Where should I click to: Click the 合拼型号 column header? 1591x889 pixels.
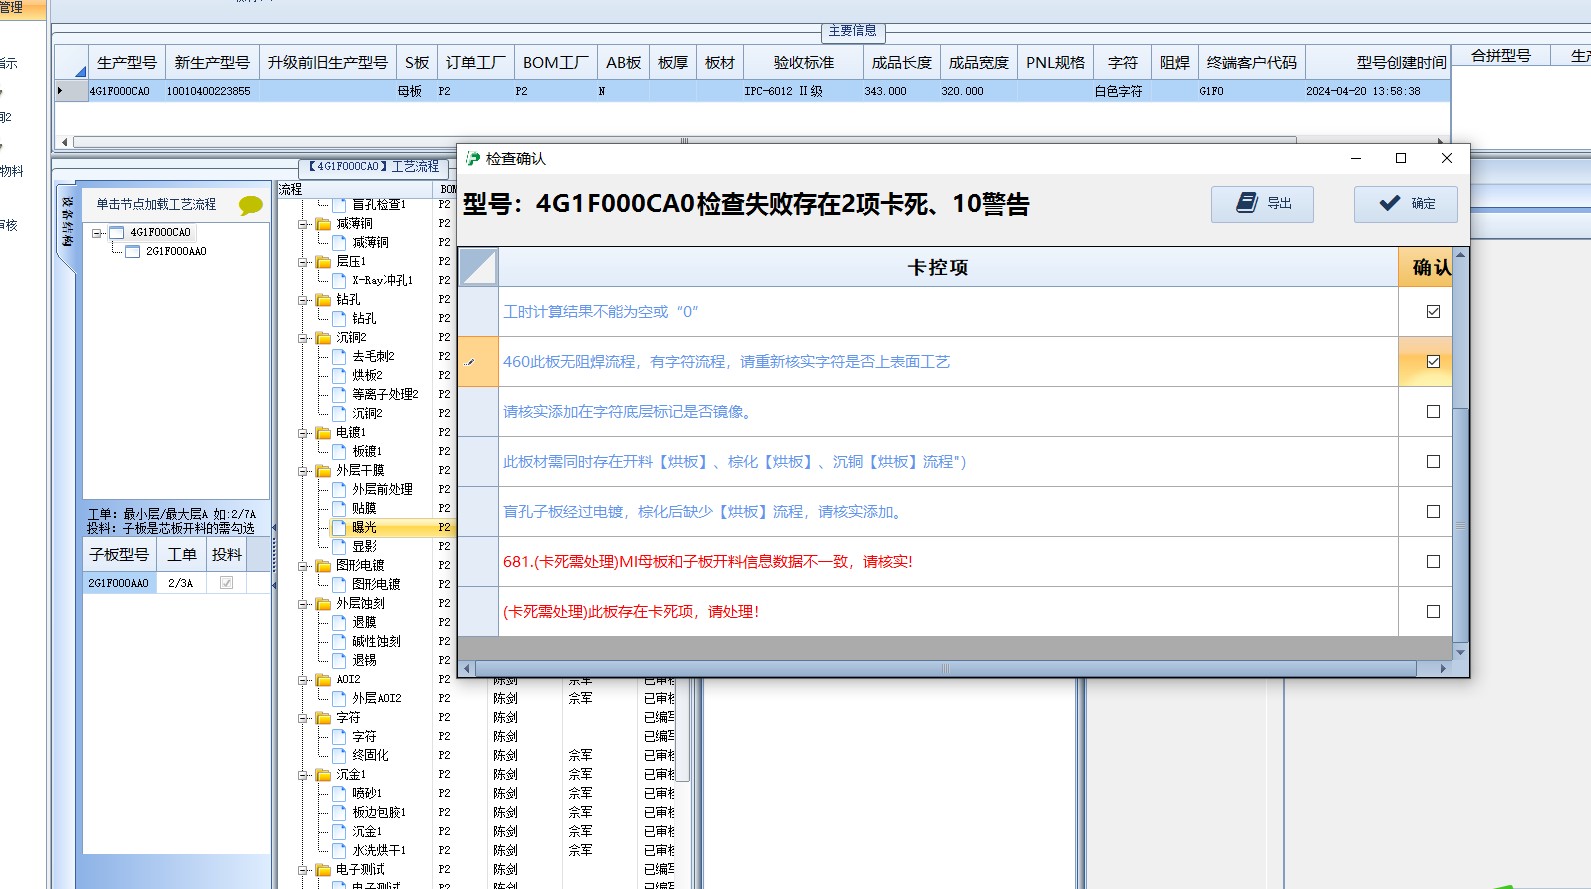(x=1500, y=56)
